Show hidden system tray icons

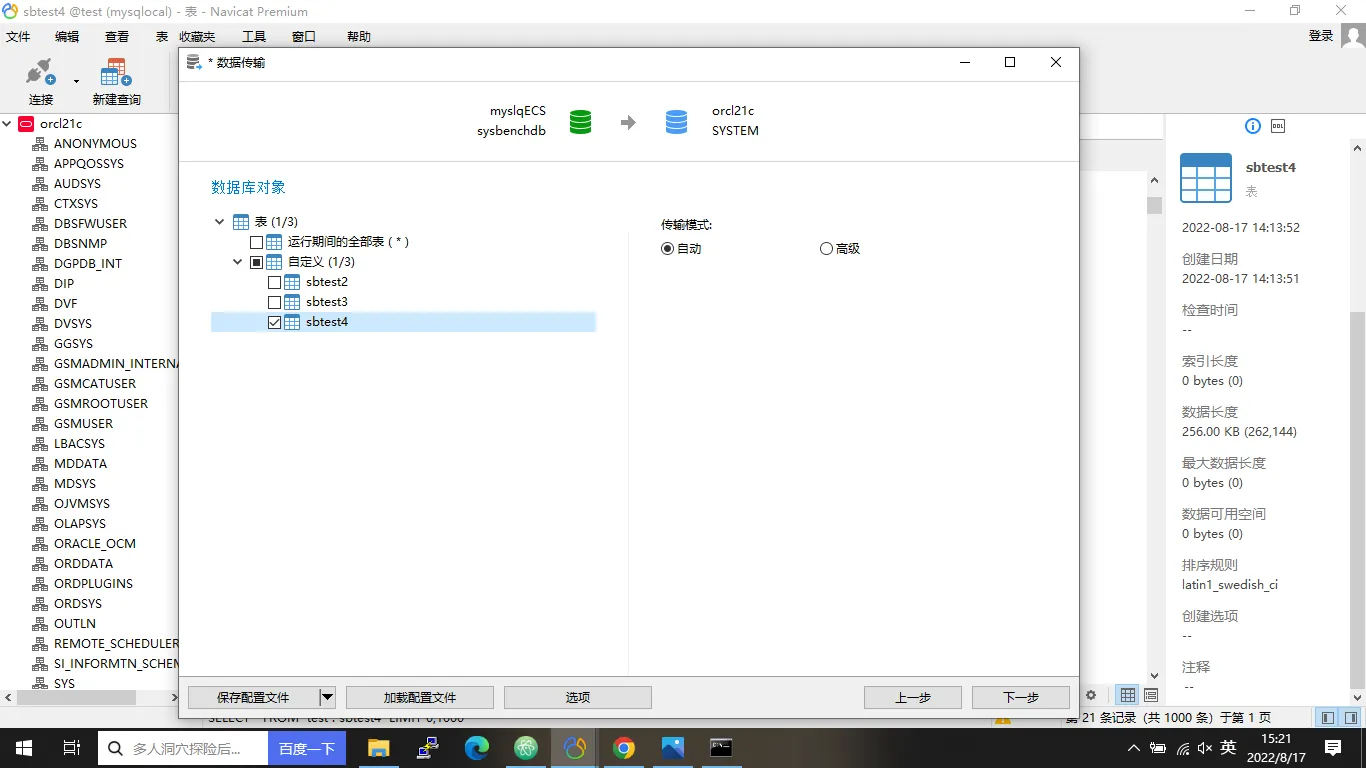1133,748
